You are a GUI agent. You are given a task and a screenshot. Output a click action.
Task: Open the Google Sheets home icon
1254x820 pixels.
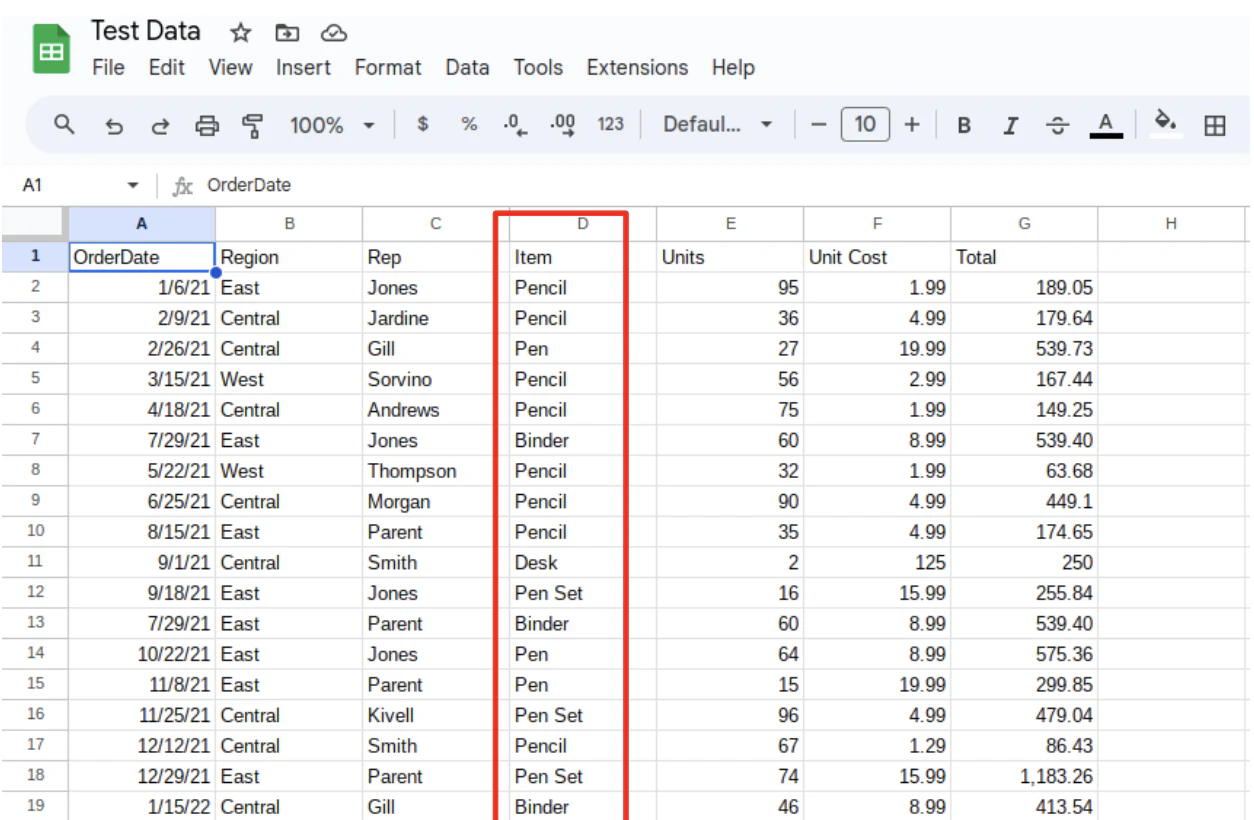51,49
